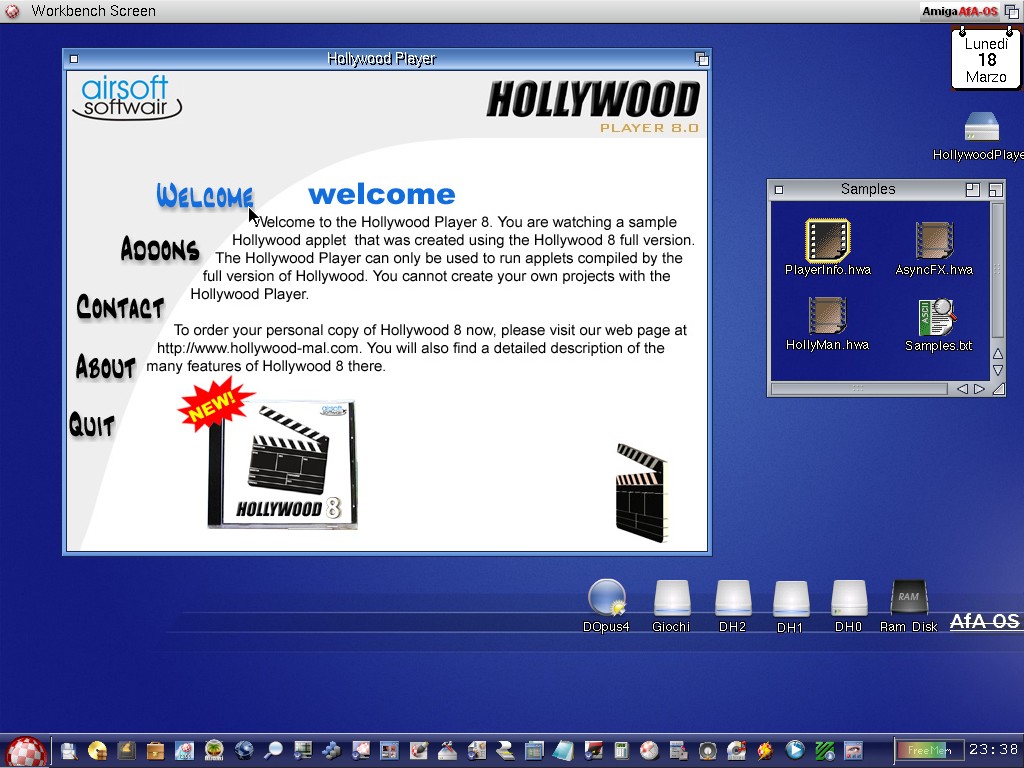Viewport: 1024px width, 768px height.
Task: Click the DH1 drive icon
Action: point(790,599)
